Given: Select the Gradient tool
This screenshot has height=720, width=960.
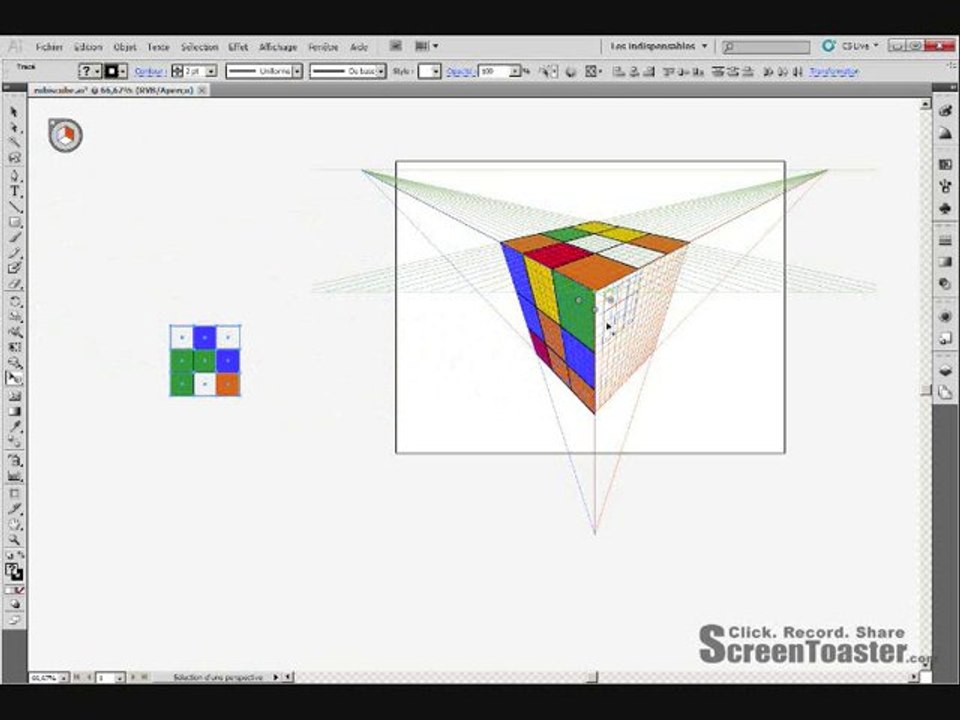Looking at the screenshot, I should click(15, 411).
